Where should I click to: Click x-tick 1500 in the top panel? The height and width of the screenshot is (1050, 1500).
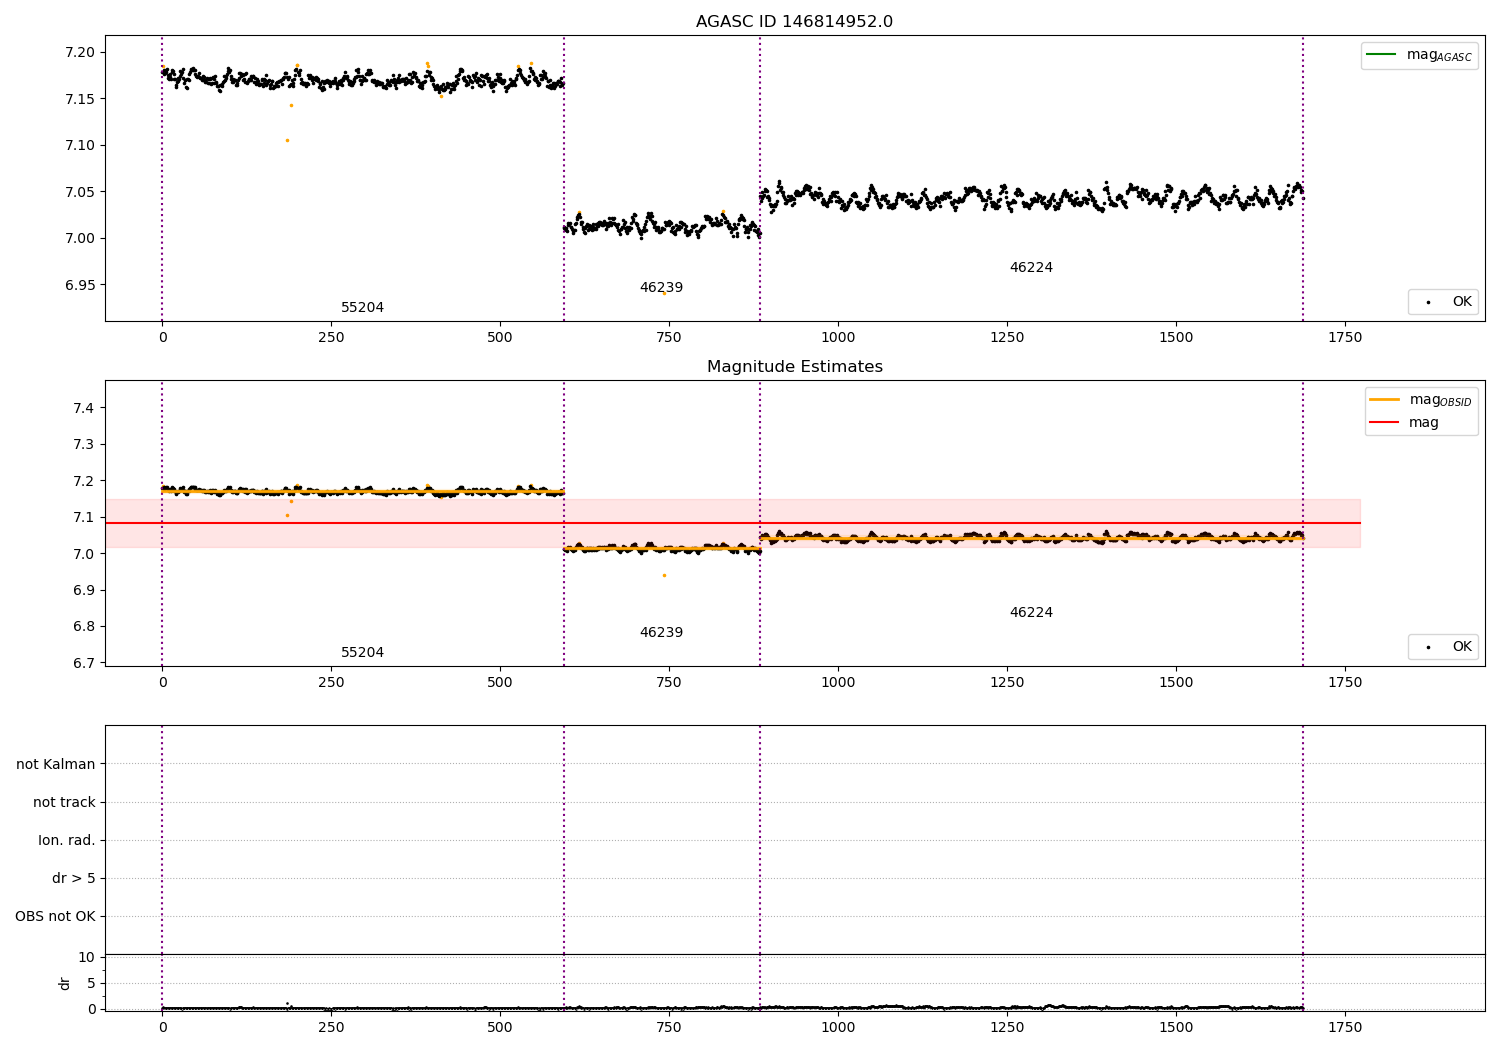(x=1176, y=337)
